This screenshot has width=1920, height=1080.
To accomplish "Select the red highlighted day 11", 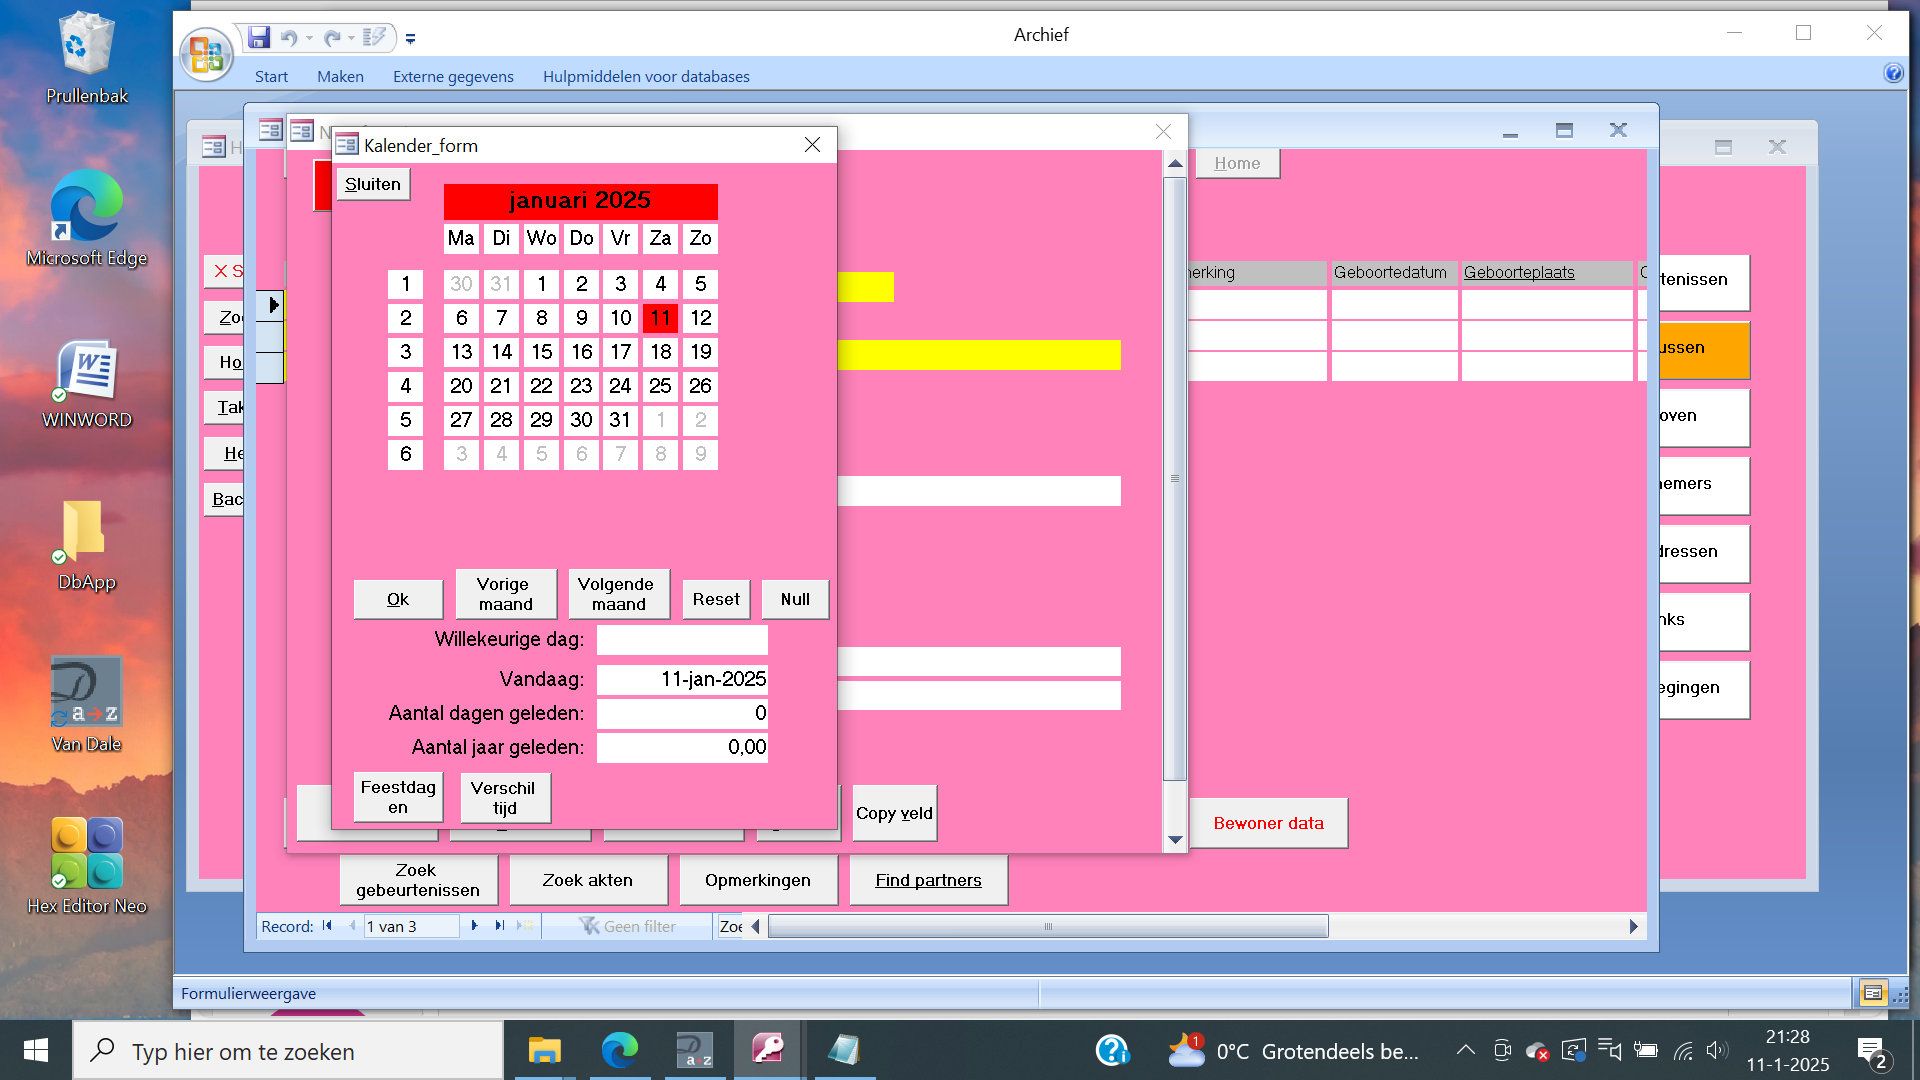I will (x=660, y=318).
